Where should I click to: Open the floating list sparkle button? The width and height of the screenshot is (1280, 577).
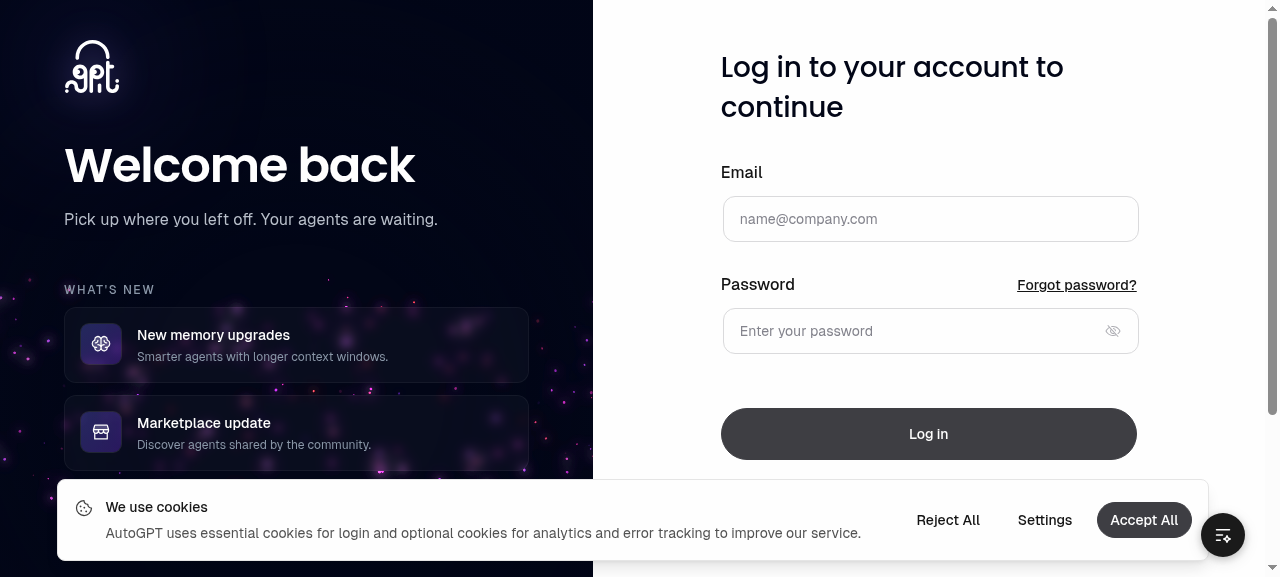(x=1223, y=535)
